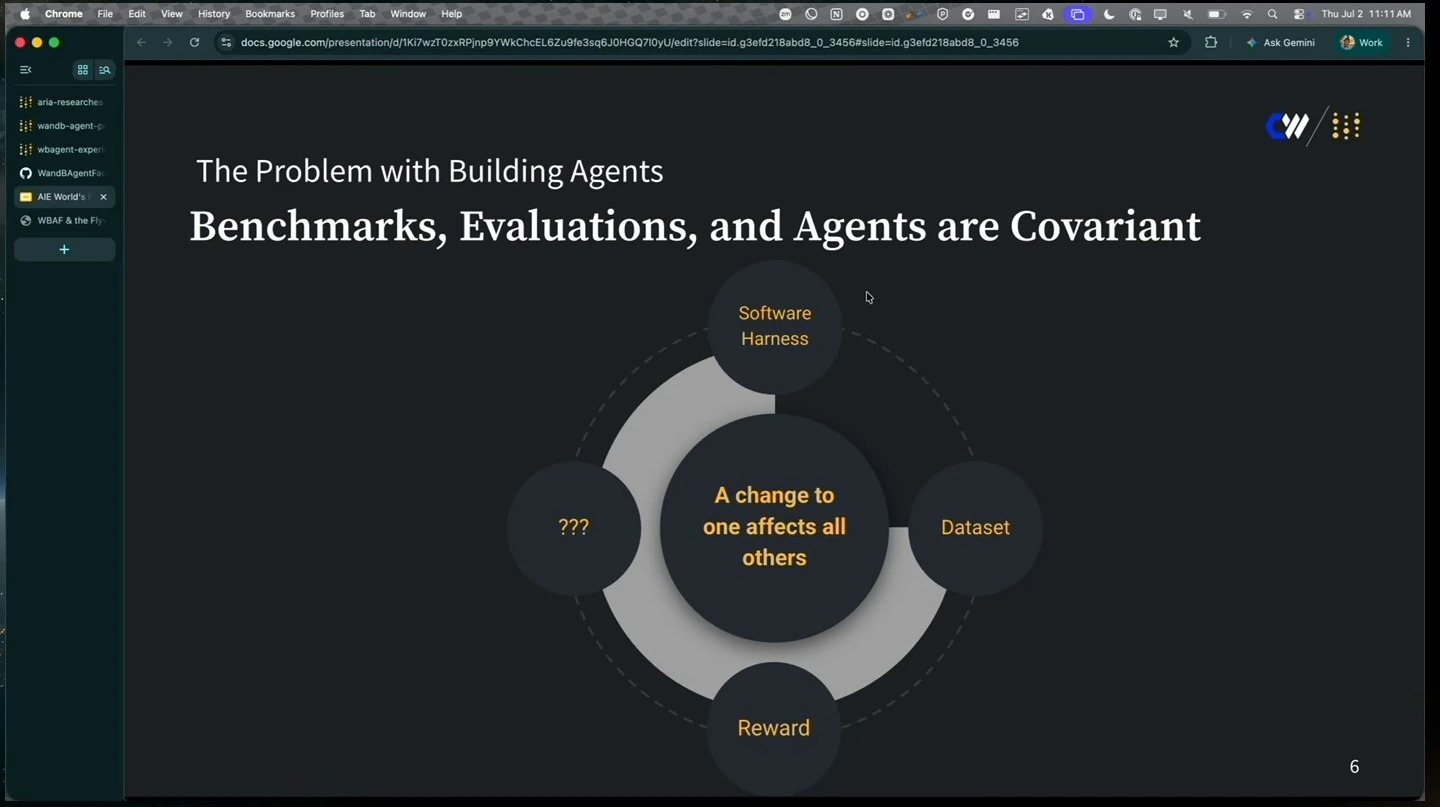This screenshot has width=1440, height=807.
Task: Click the address bar URL
Action: (x=629, y=42)
